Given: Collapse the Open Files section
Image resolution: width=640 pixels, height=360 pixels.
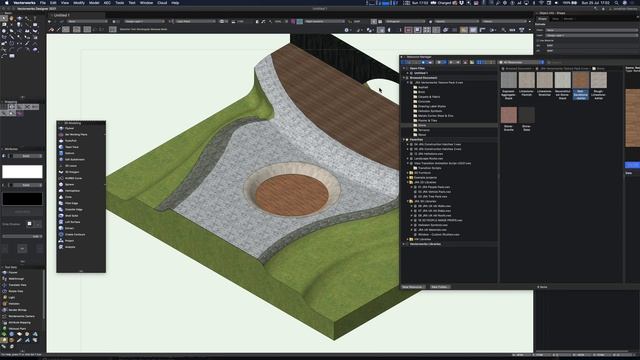Looking at the screenshot, I should click(405, 68).
